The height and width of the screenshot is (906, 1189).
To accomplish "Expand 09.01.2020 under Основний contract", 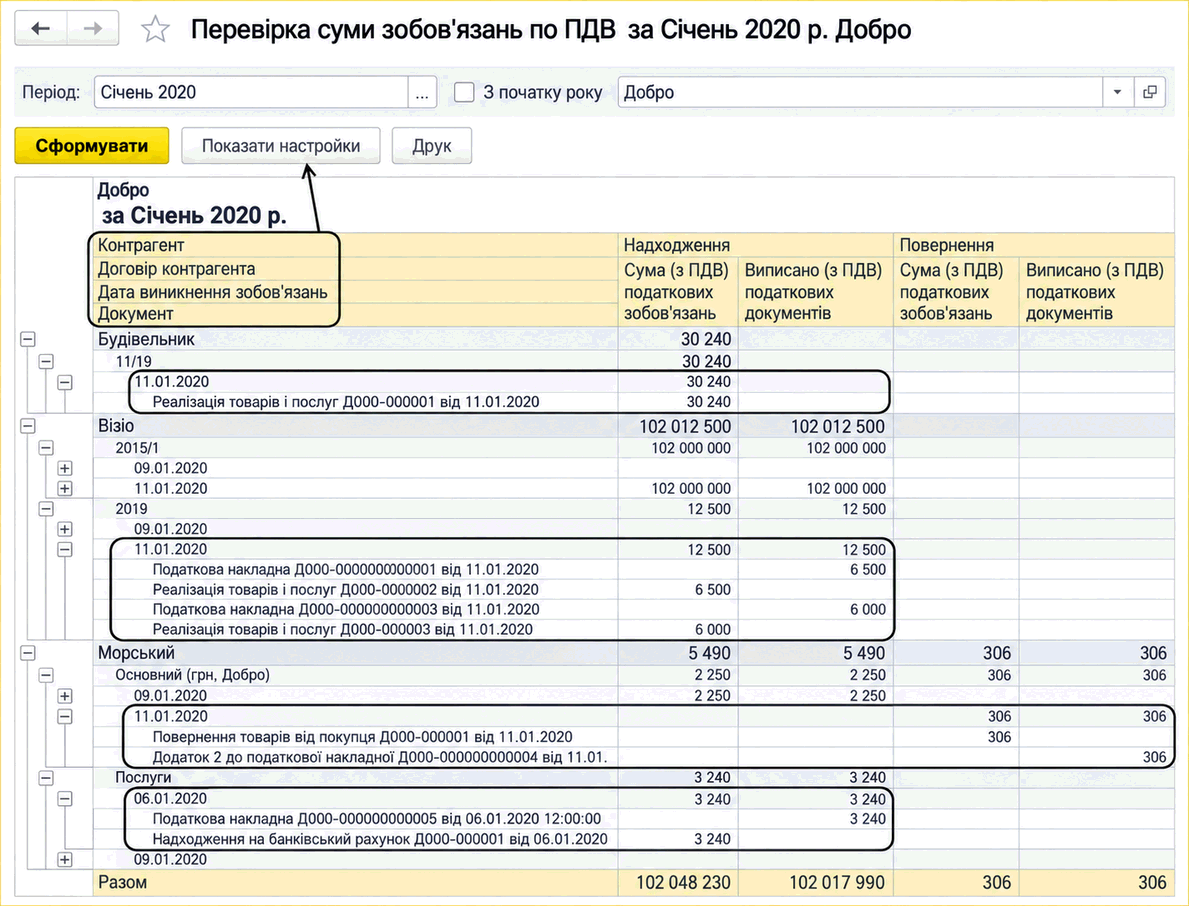I will point(65,696).
